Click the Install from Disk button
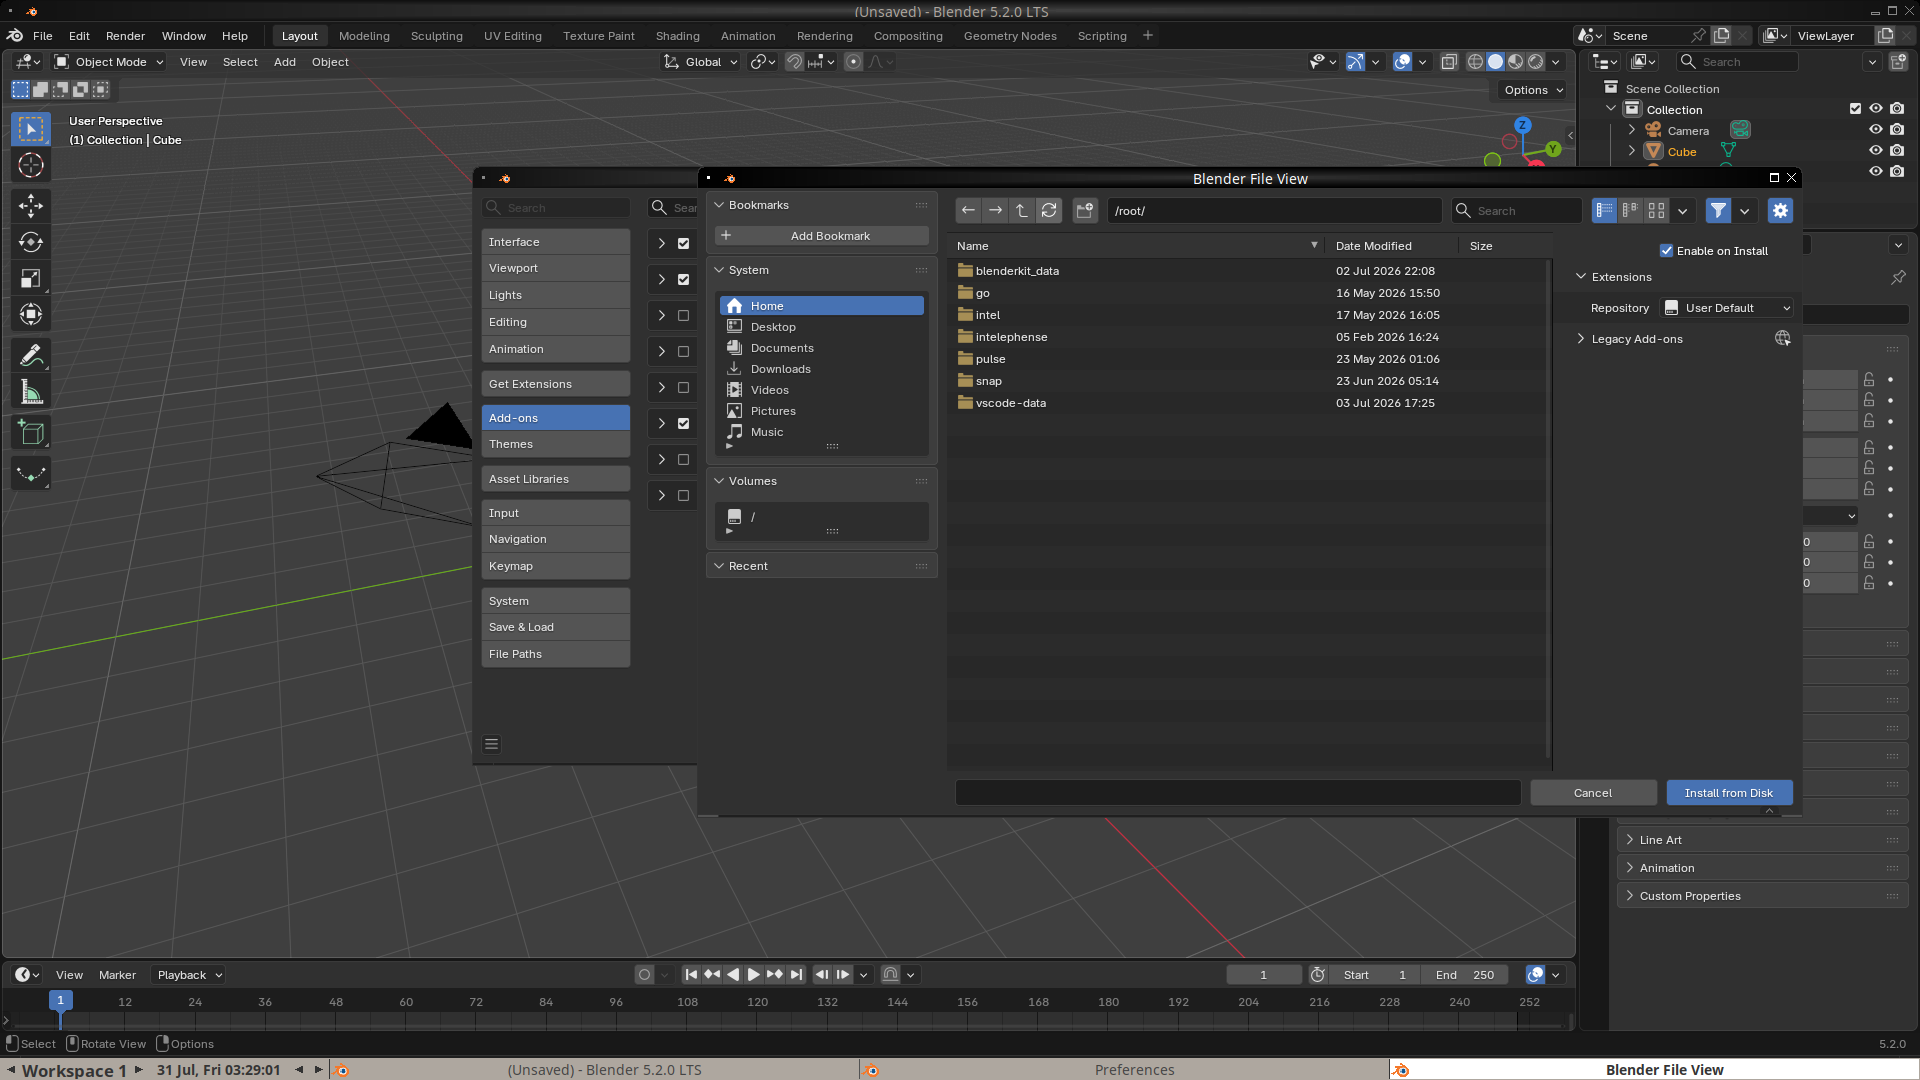 1729,793
